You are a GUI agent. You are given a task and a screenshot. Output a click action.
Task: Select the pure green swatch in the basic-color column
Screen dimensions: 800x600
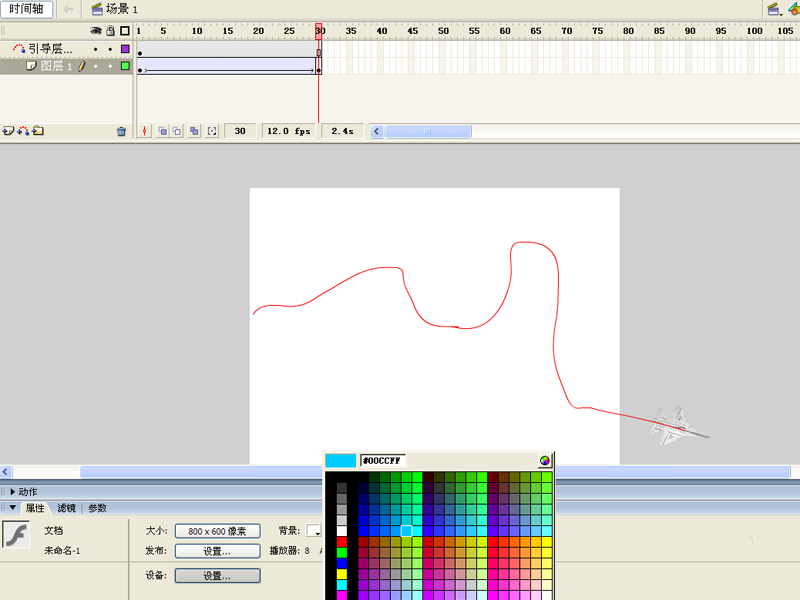(342, 553)
